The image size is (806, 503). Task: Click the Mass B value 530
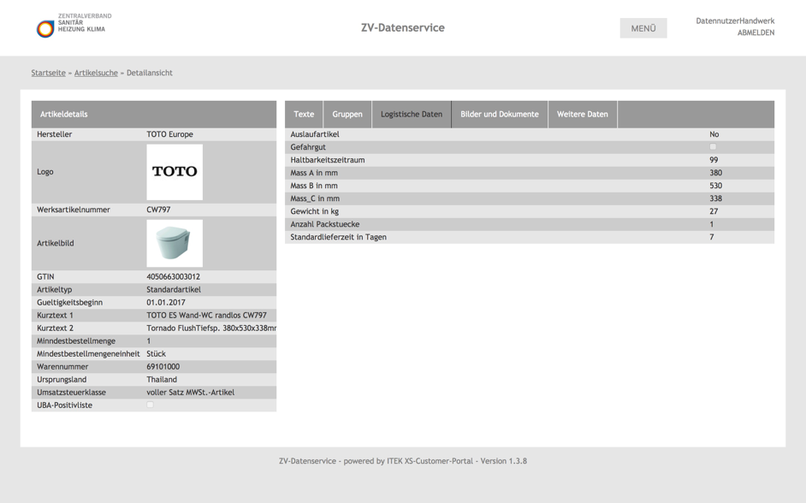(716, 185)
